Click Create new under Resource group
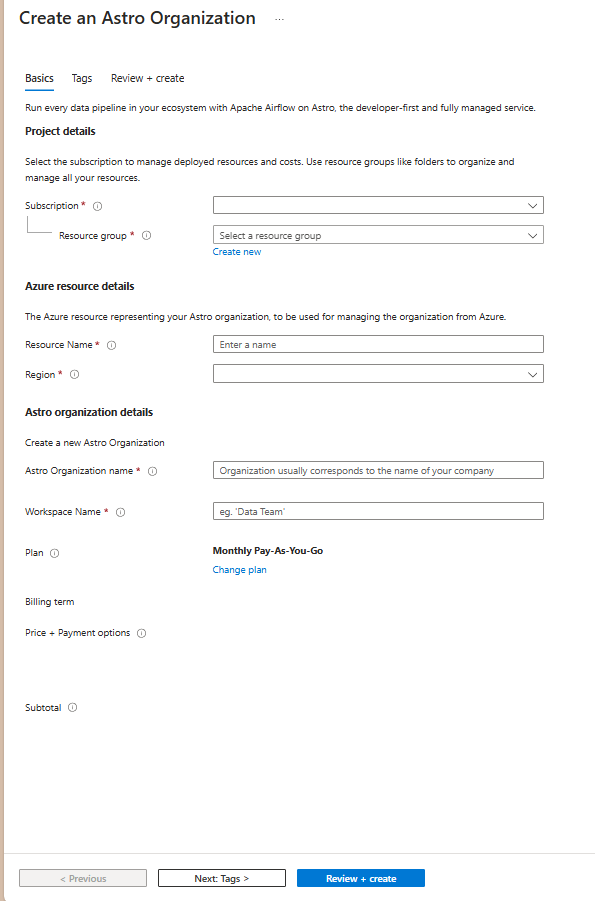Image resolution: width=595 pixels, height=901 pixels. [236, 251]
